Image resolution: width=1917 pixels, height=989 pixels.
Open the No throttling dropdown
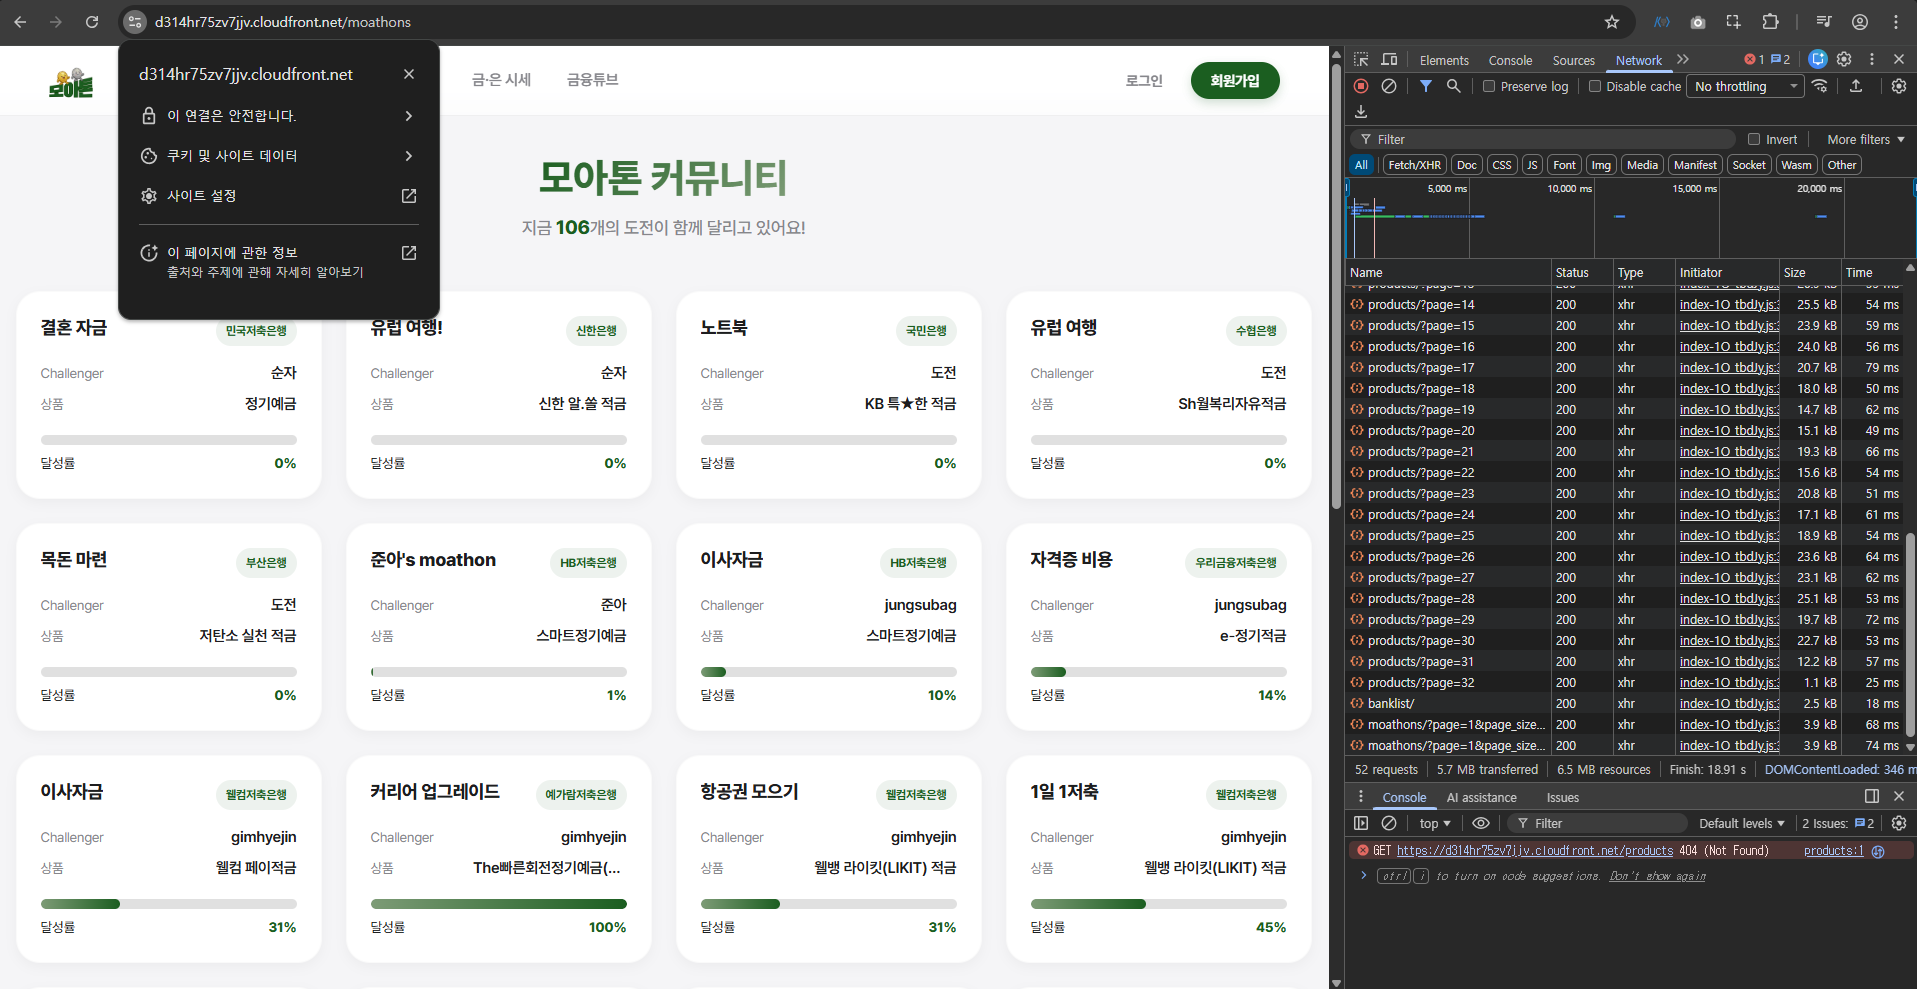click(x=1745, y=87)
